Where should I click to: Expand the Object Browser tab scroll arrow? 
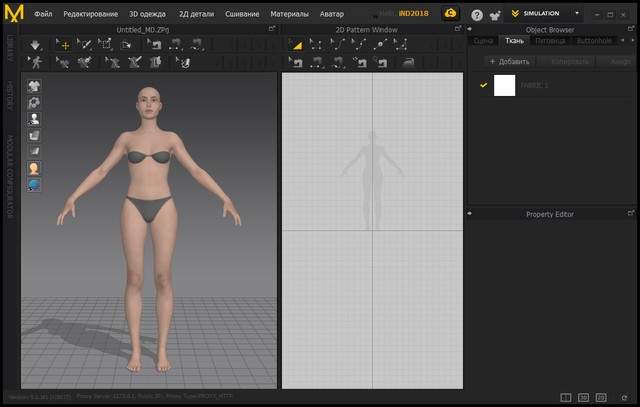632,41
